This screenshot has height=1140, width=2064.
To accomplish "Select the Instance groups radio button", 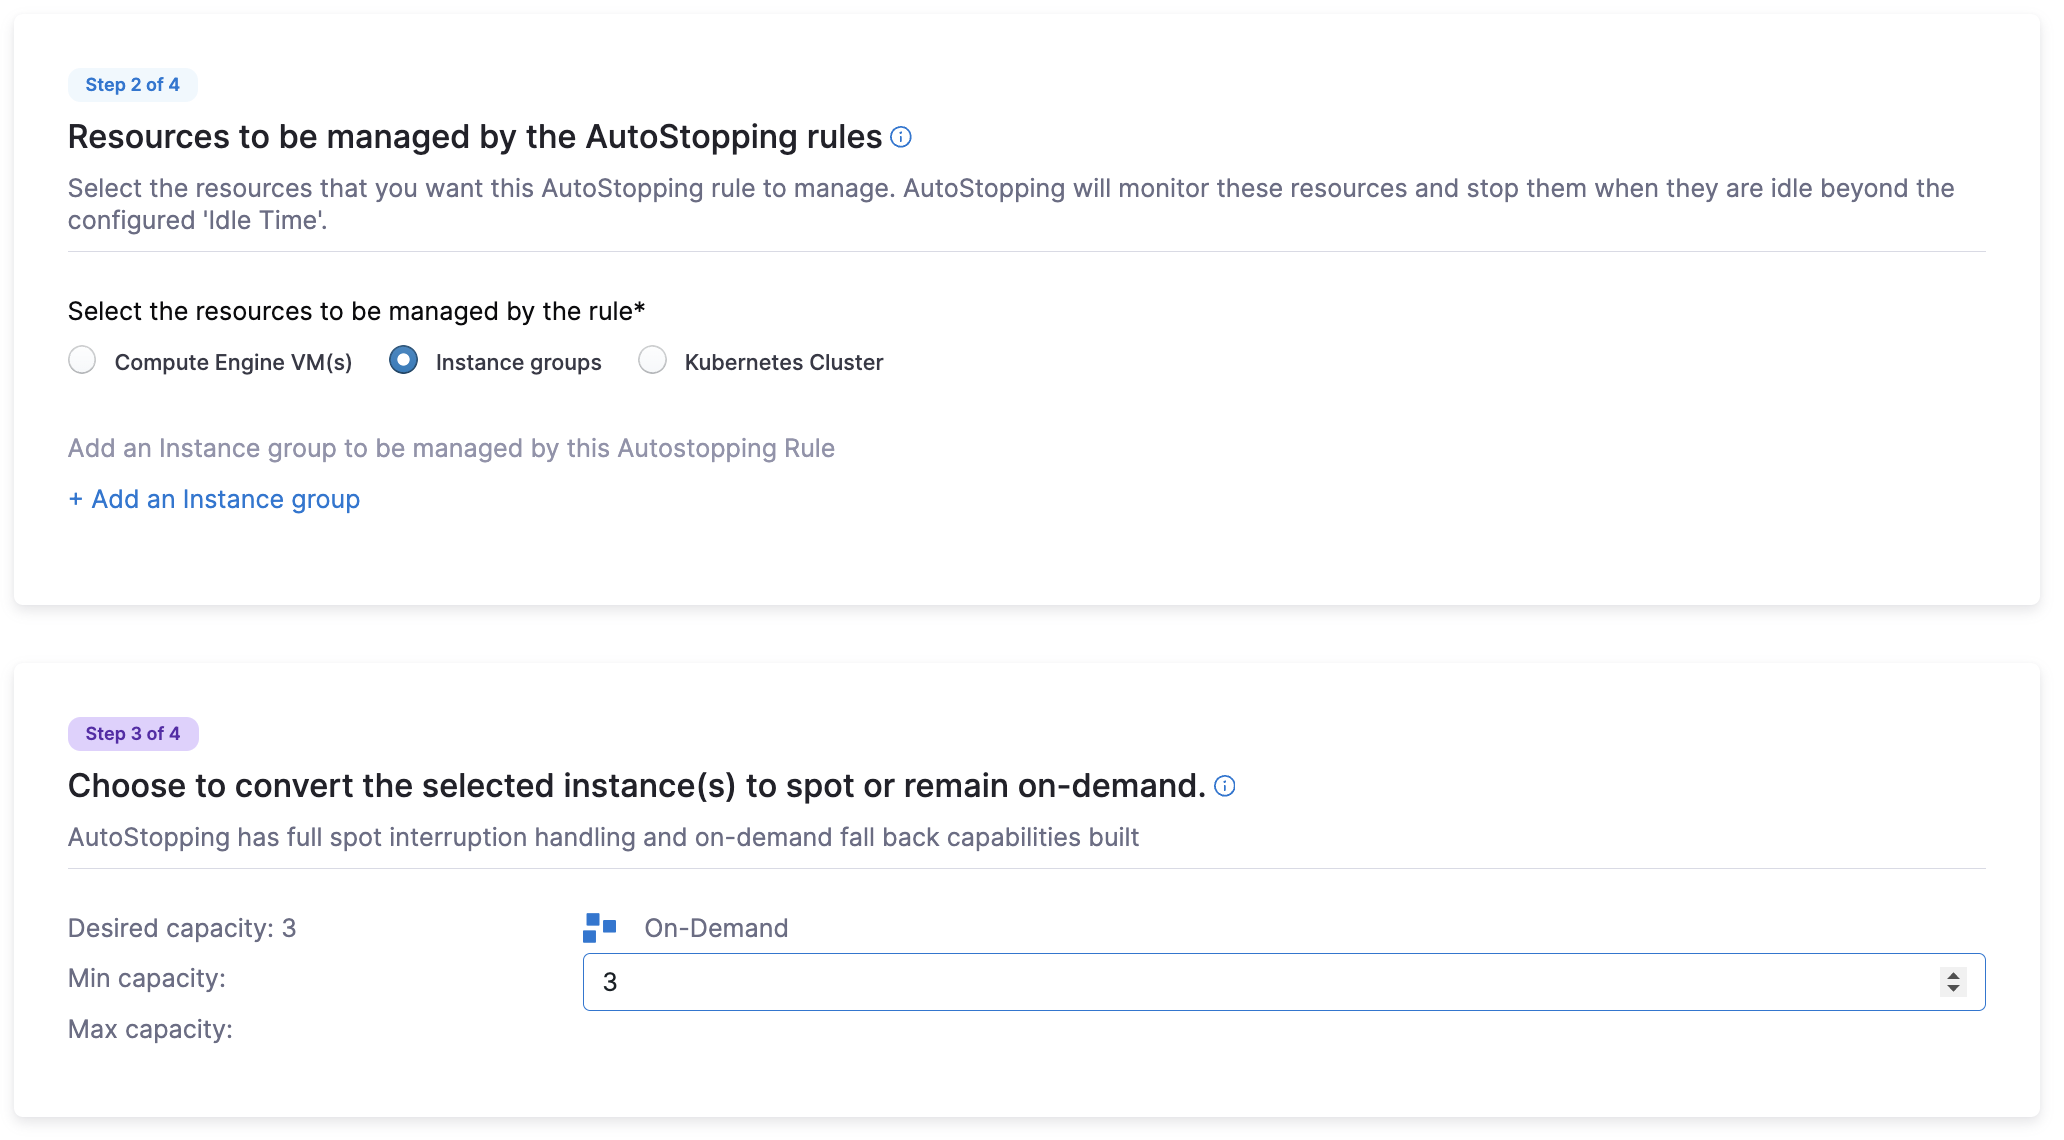I will click(x=403, y=360).
